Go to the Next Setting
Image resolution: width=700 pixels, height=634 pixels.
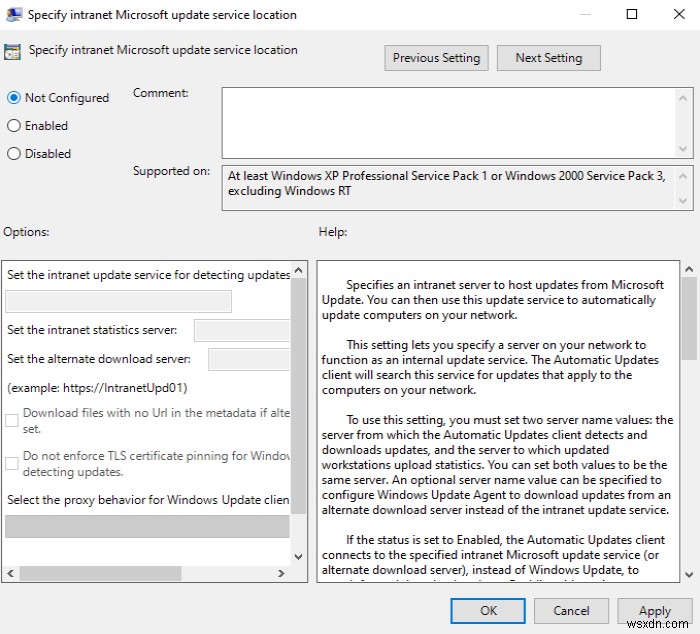pyautogui.click(x=549, y=58)
